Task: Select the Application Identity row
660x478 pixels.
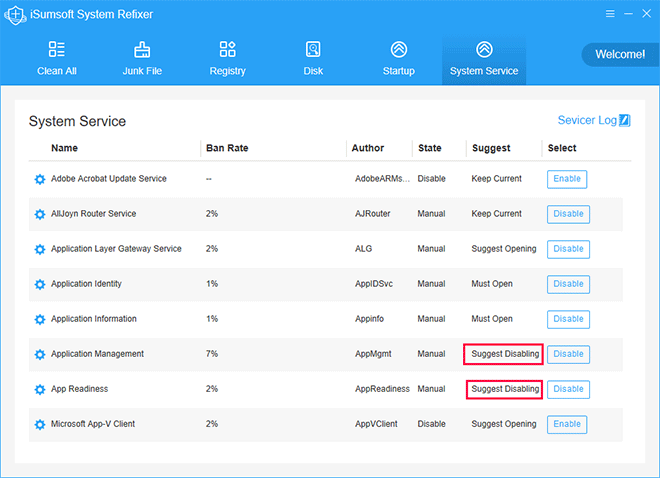Action: 325,284
